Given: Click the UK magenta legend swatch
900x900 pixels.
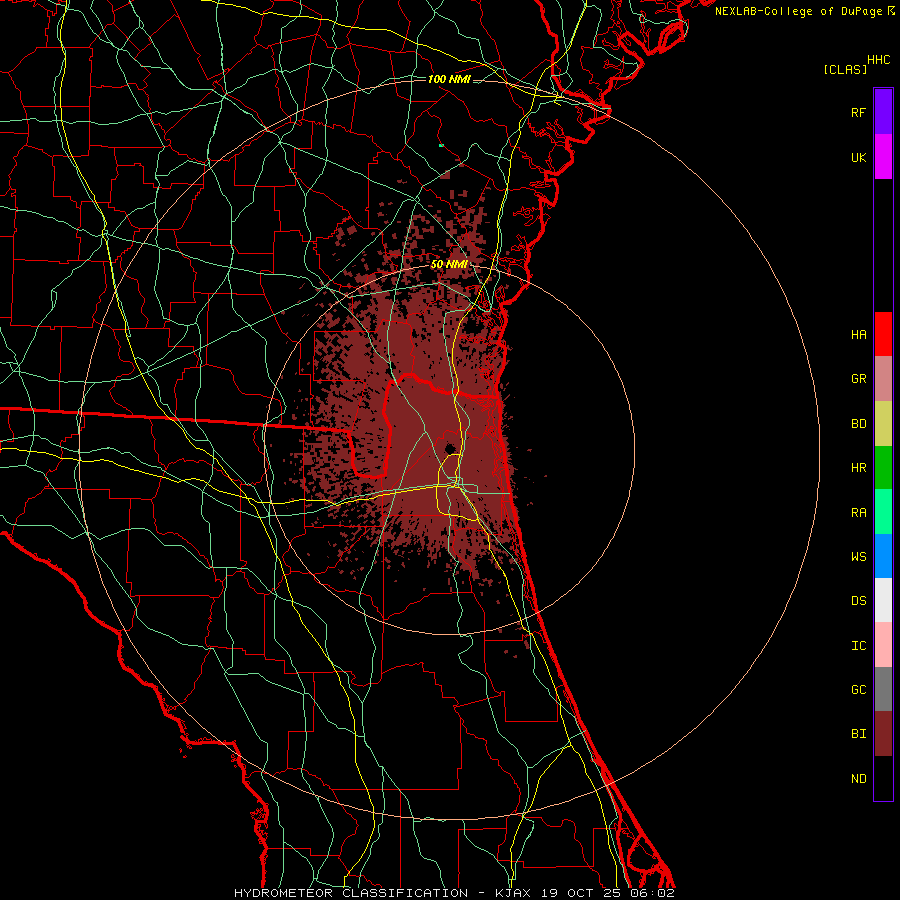Looking at the screenshot, I should (883, 157).
